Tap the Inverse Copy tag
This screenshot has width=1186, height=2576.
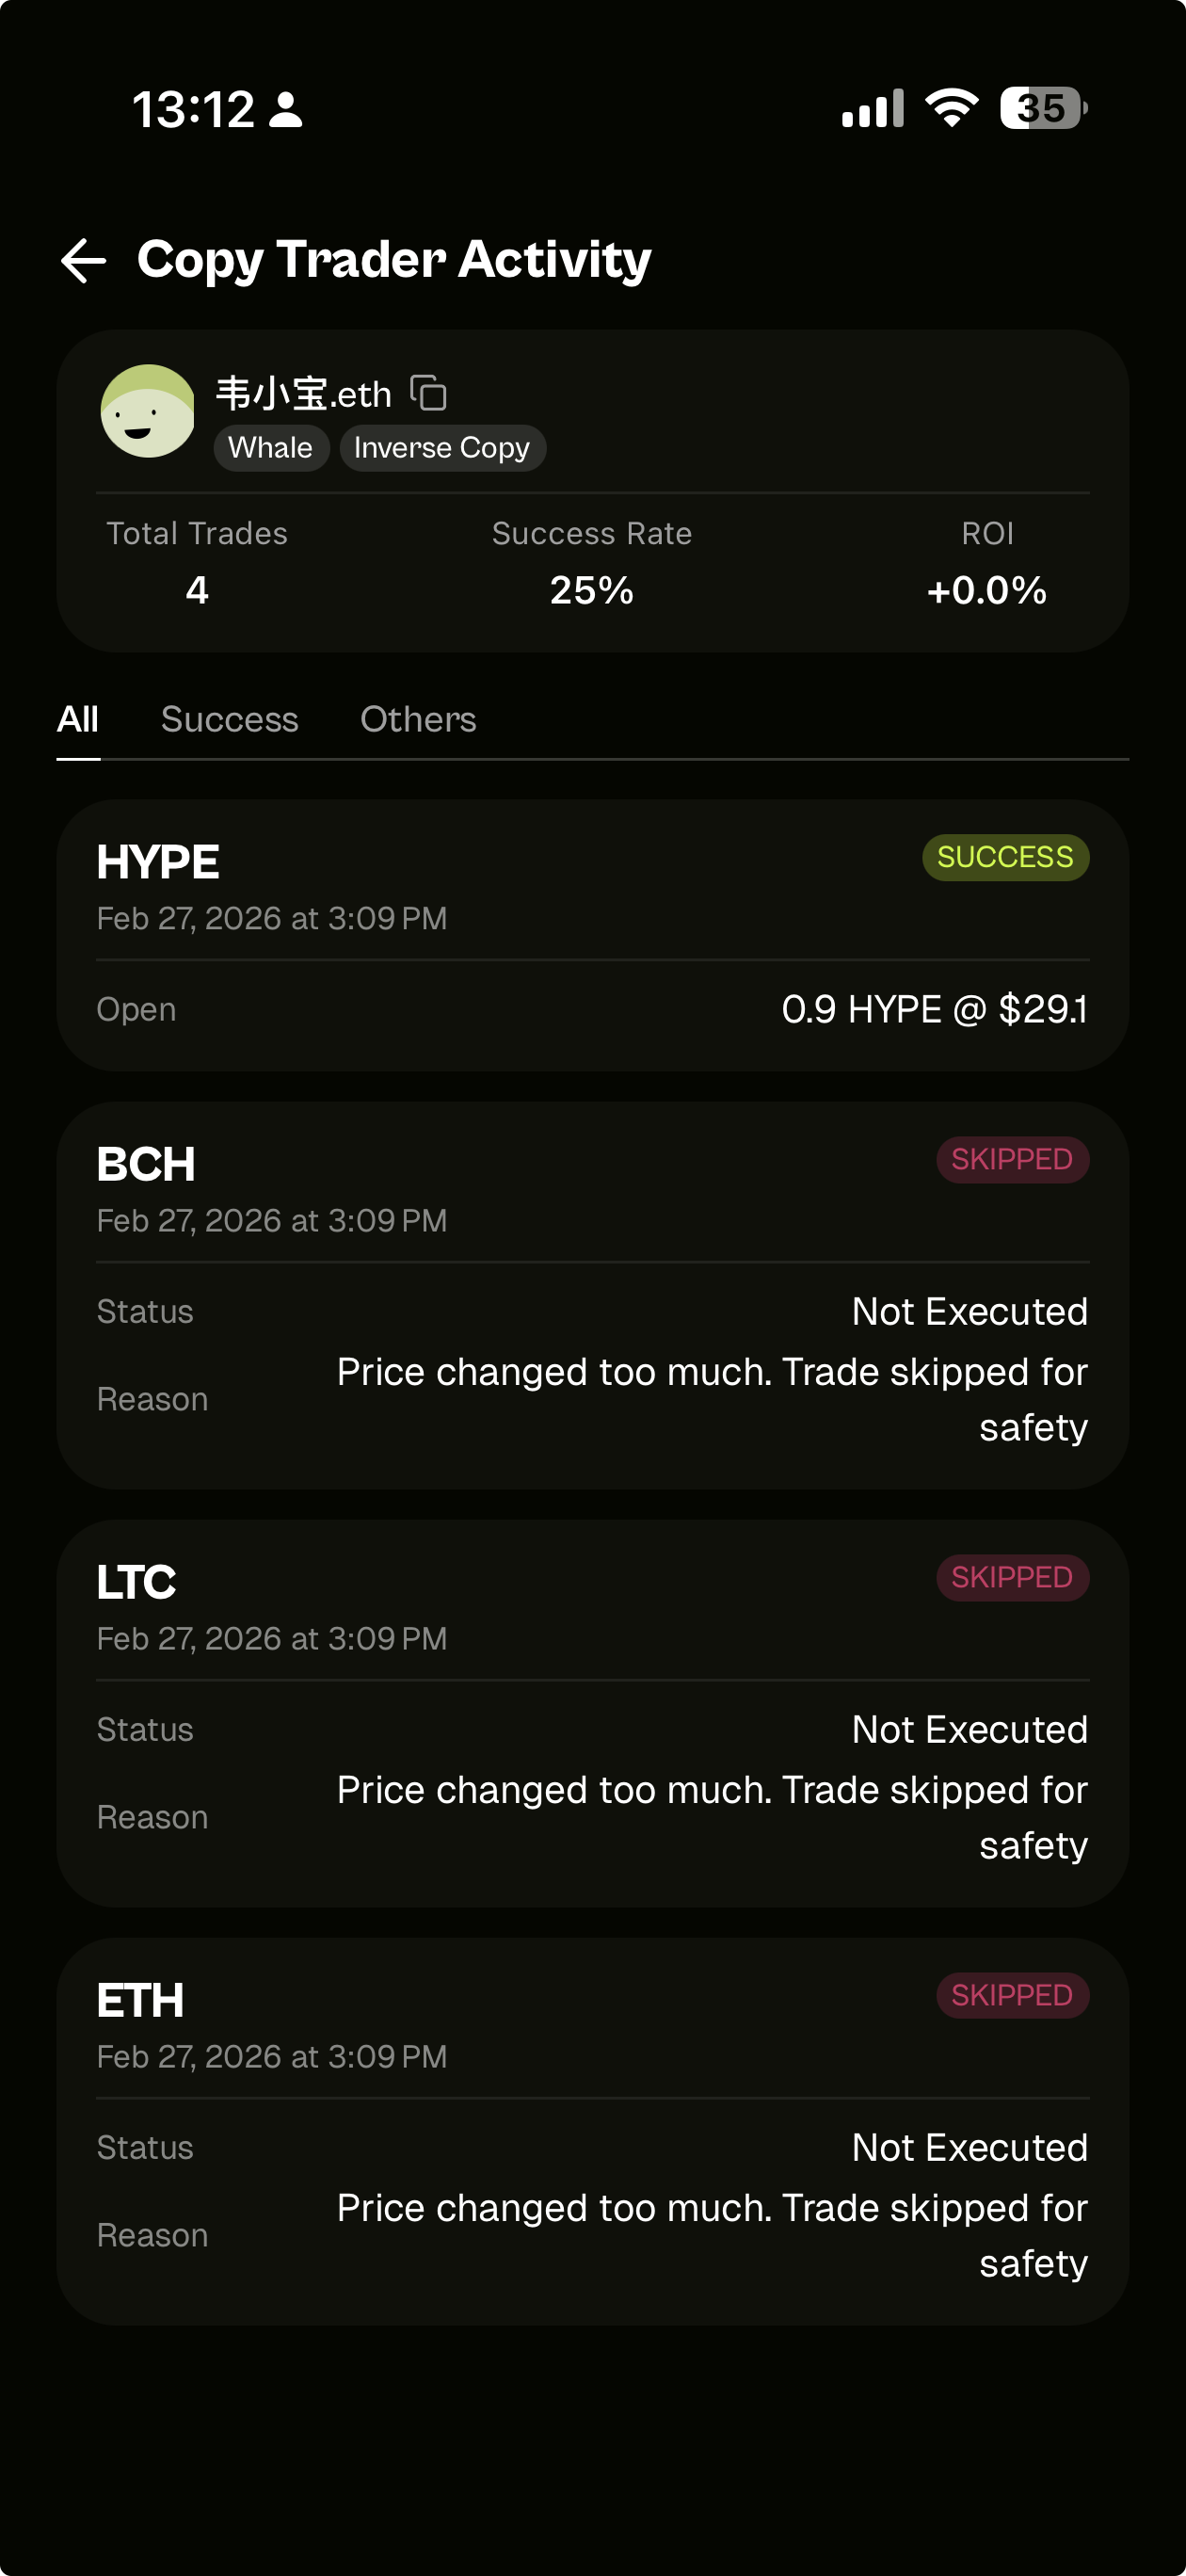pos(442,448)
